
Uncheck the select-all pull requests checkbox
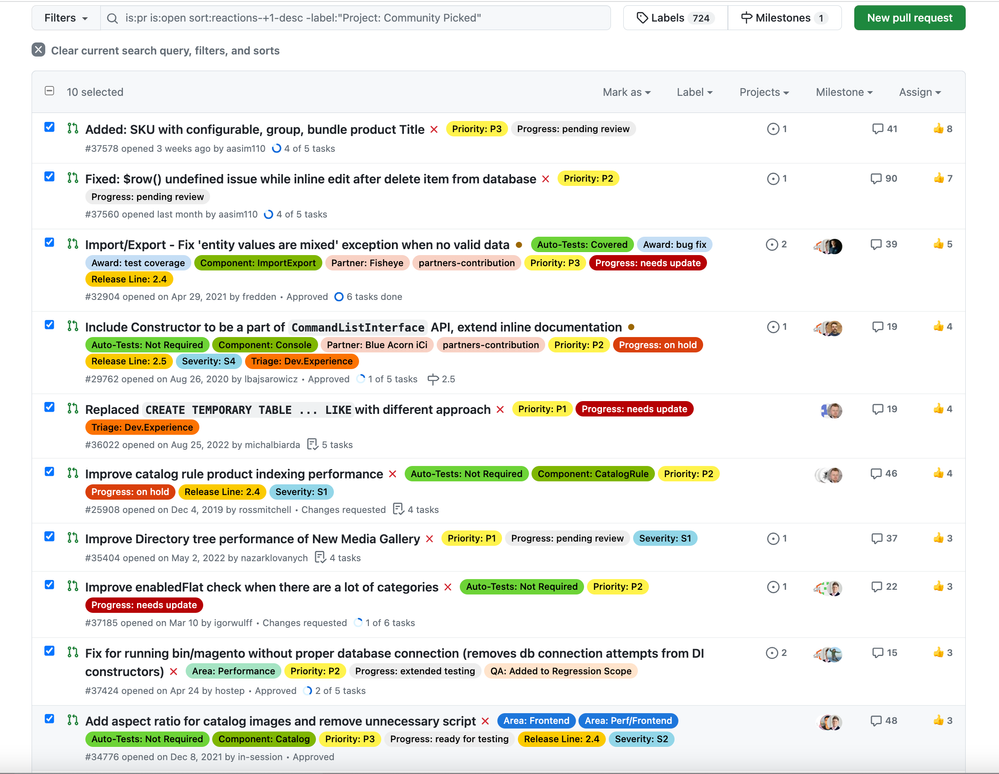point(49,92)
